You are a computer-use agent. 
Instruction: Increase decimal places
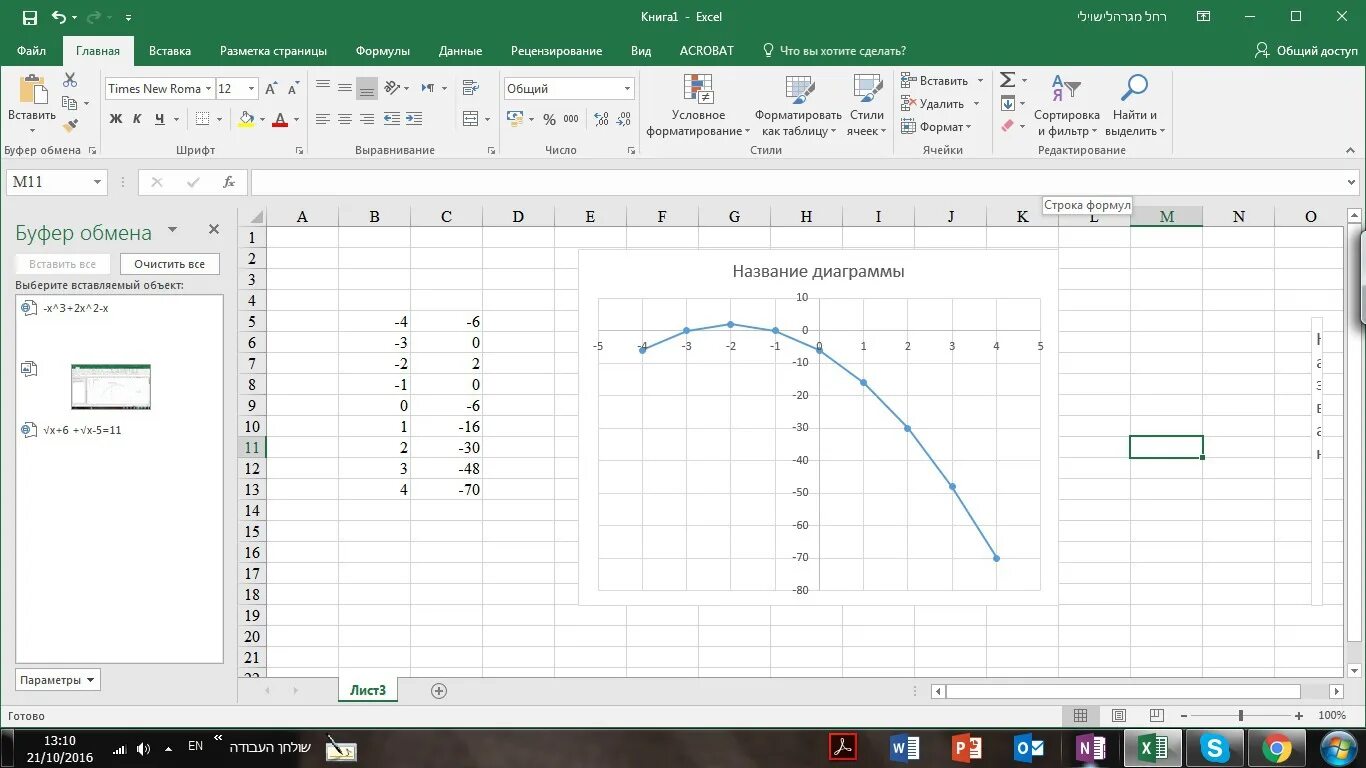pos(602,119)
